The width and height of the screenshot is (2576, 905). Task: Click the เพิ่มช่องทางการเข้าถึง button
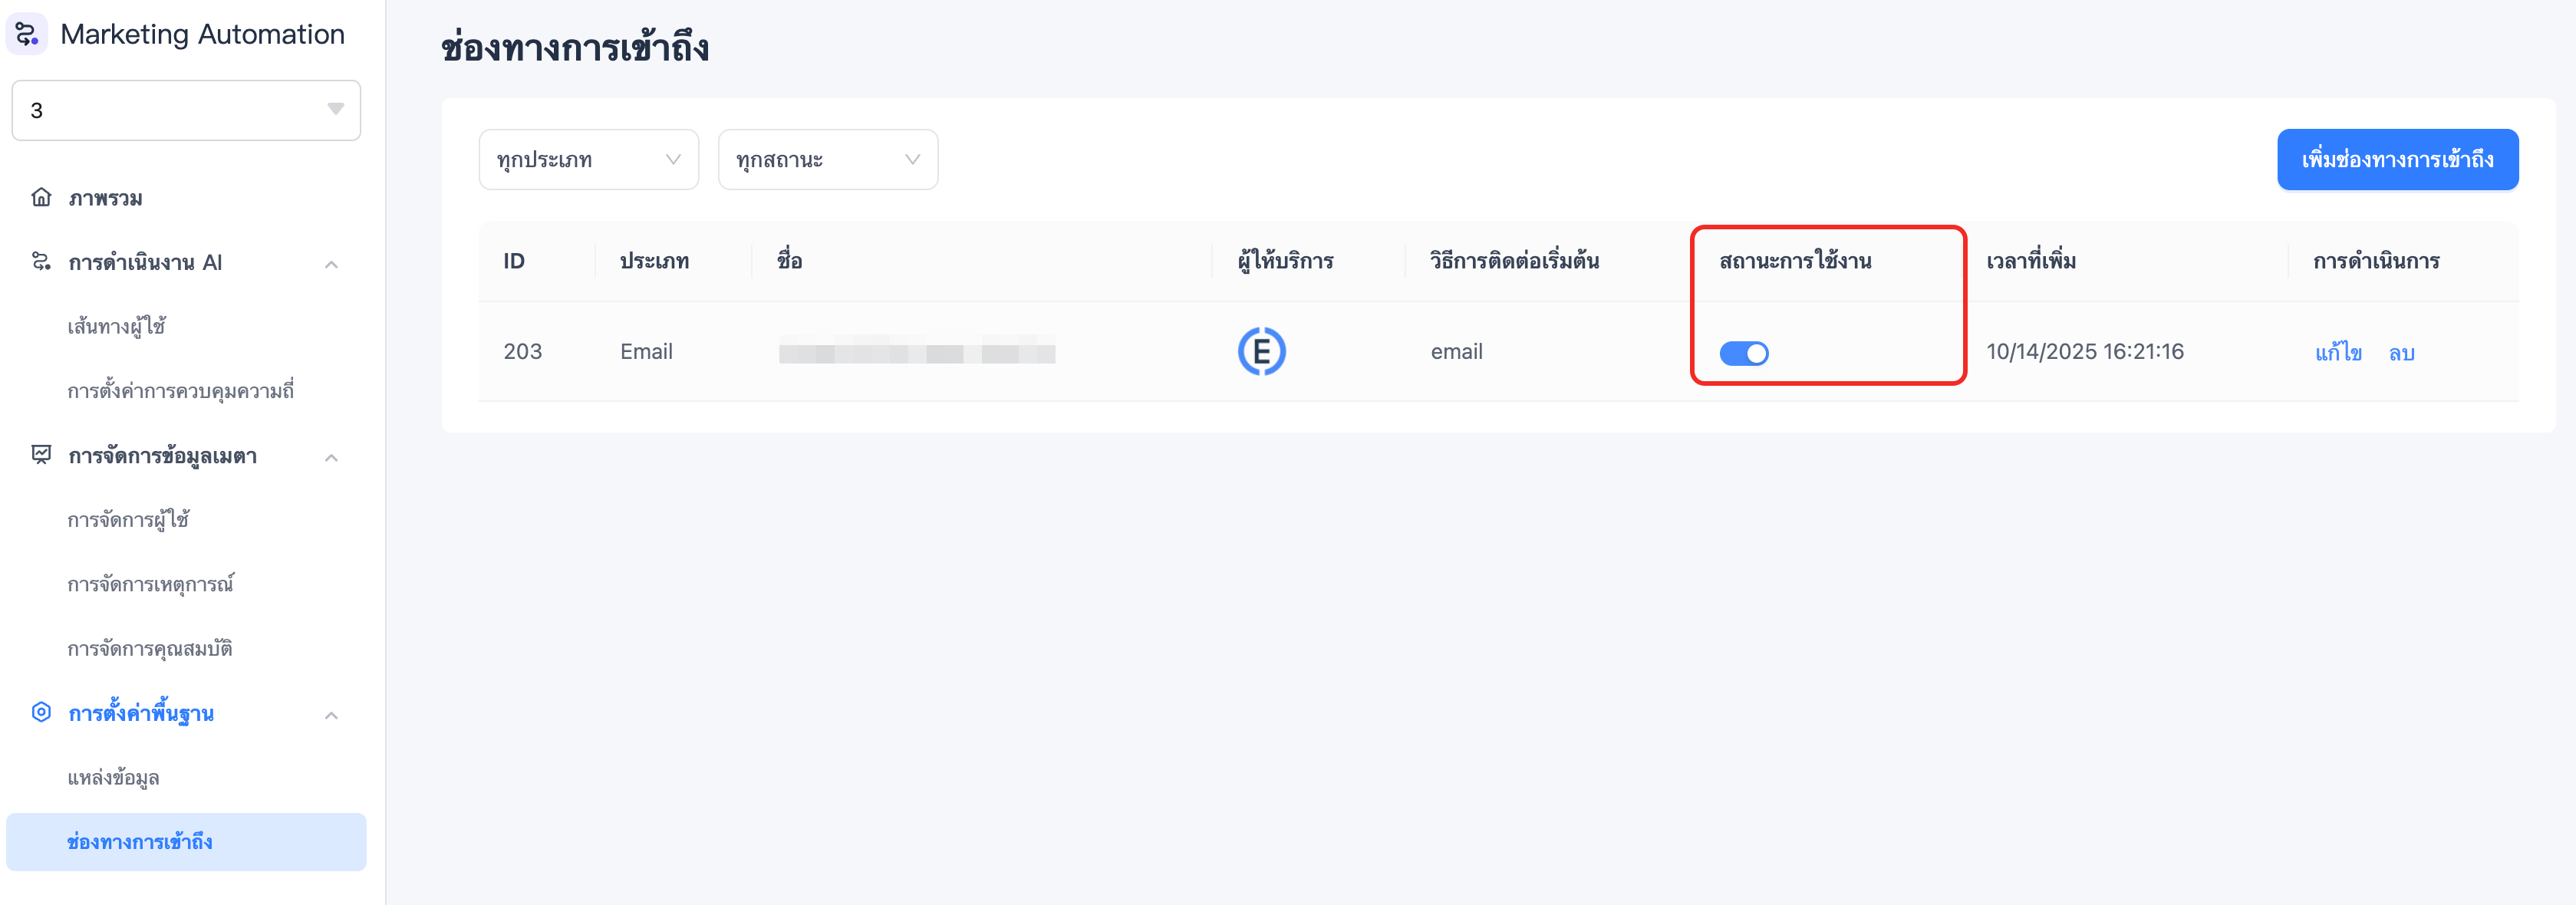coord(2397,160)
